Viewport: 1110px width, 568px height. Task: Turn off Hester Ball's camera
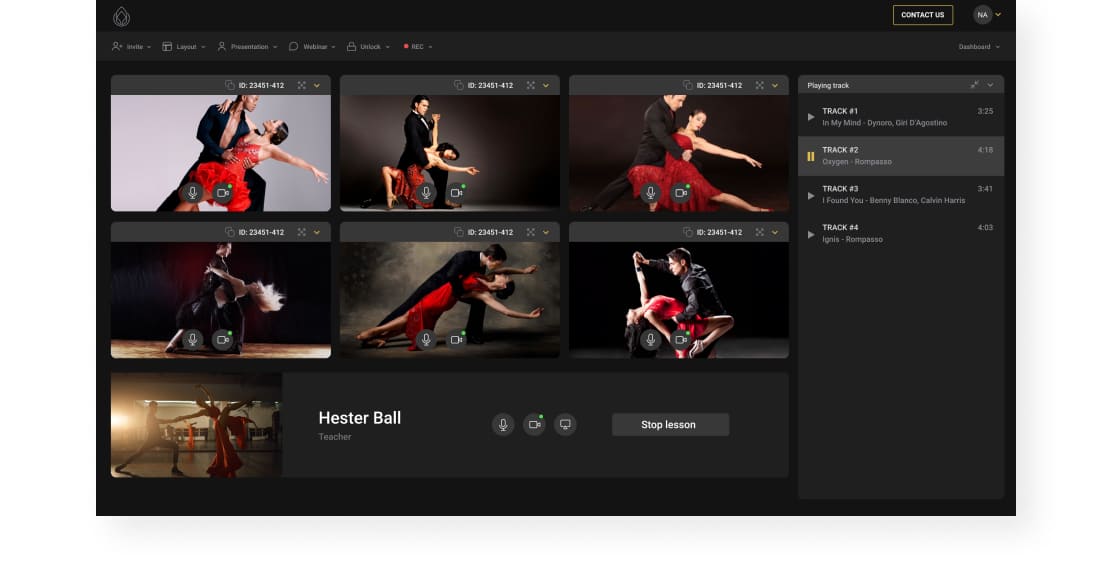[x=534, y=425]
